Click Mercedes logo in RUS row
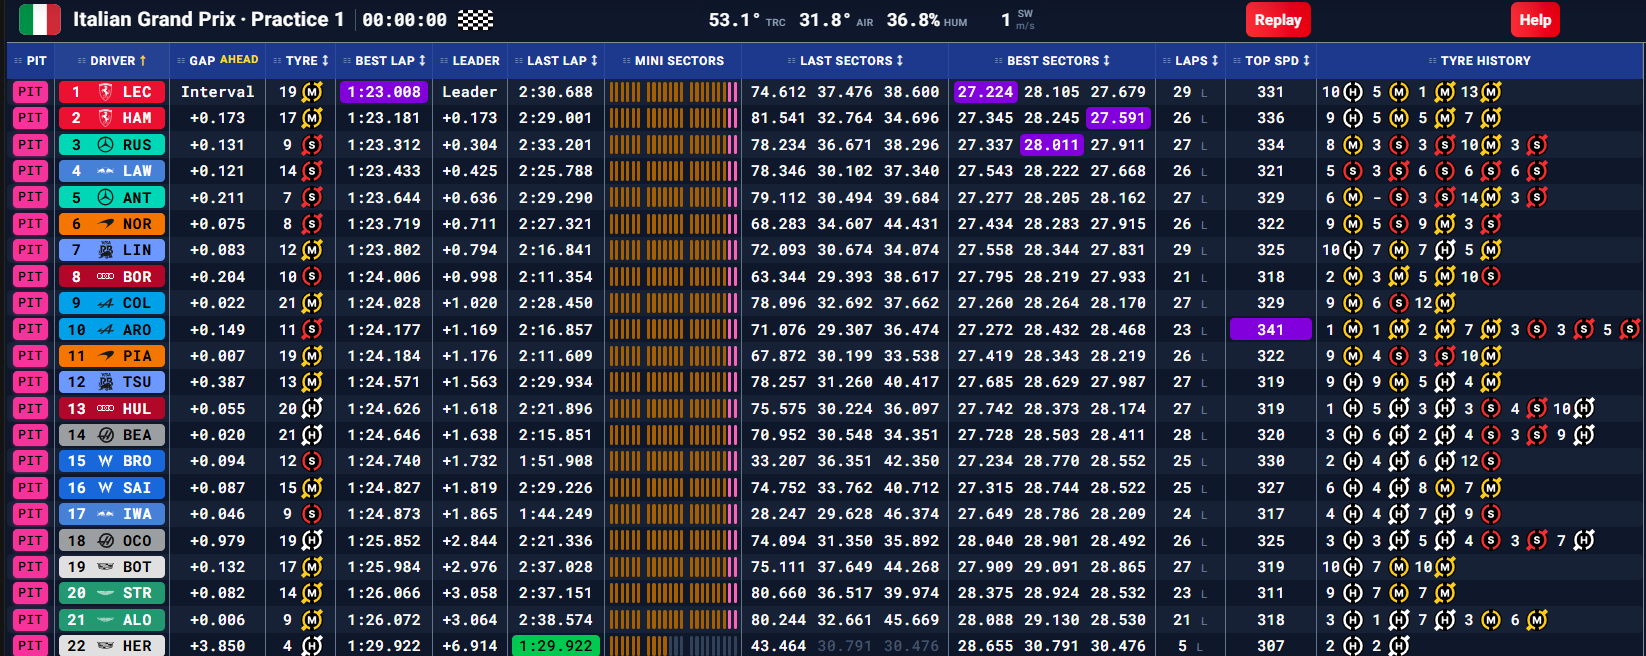 (105, 145)
